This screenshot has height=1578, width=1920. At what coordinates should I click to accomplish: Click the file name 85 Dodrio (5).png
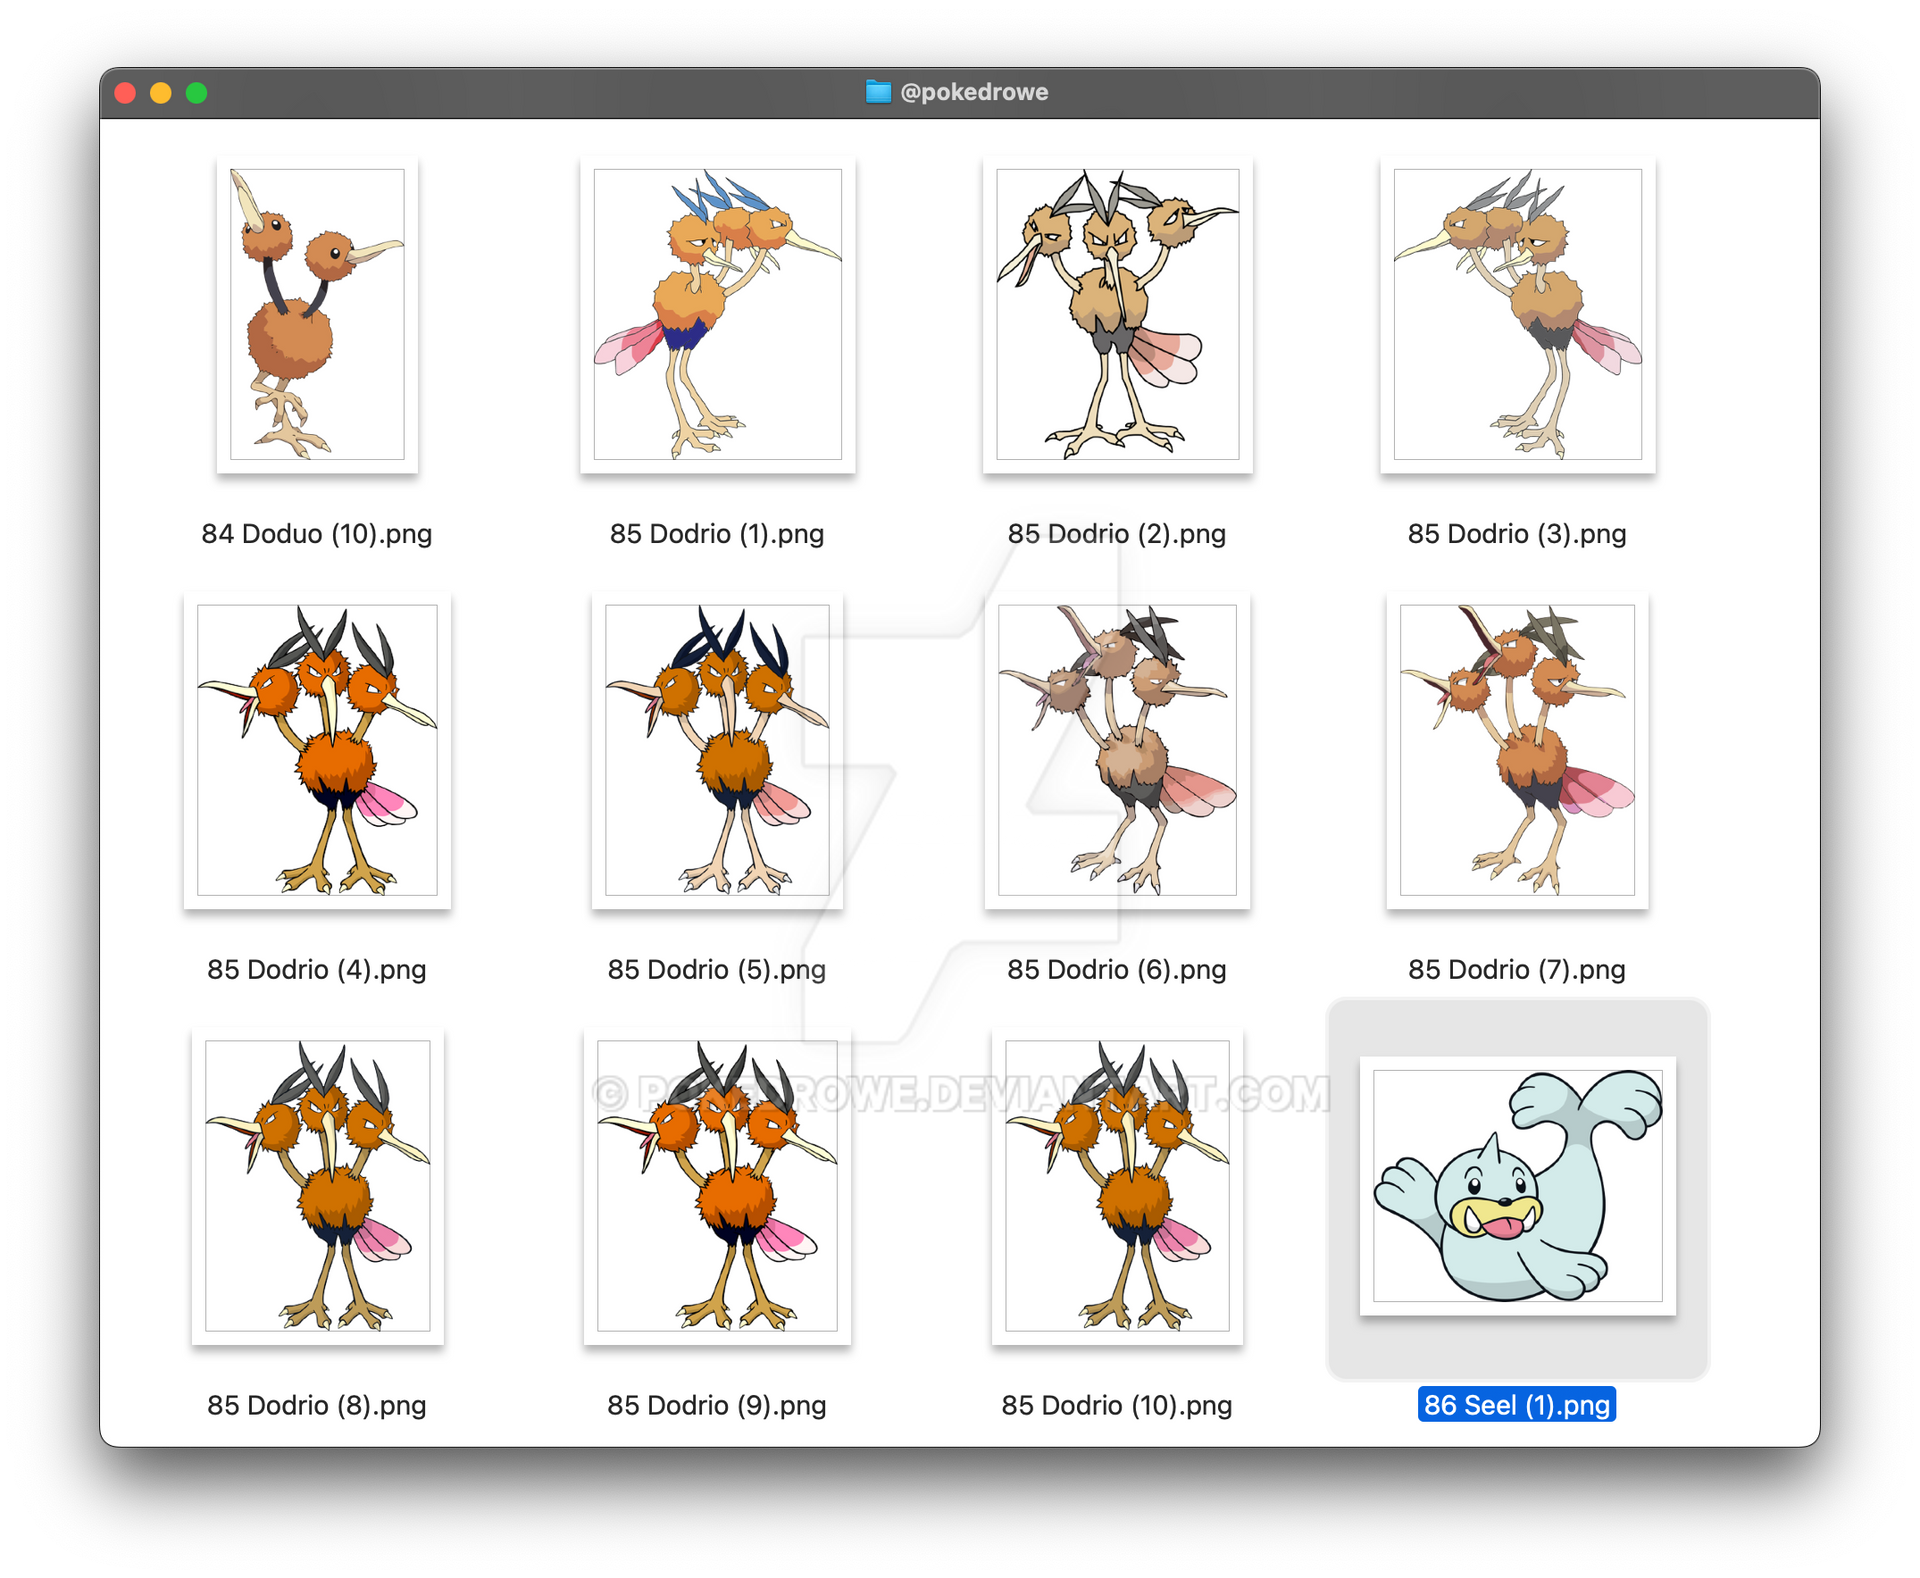click(x=717, y=969)
